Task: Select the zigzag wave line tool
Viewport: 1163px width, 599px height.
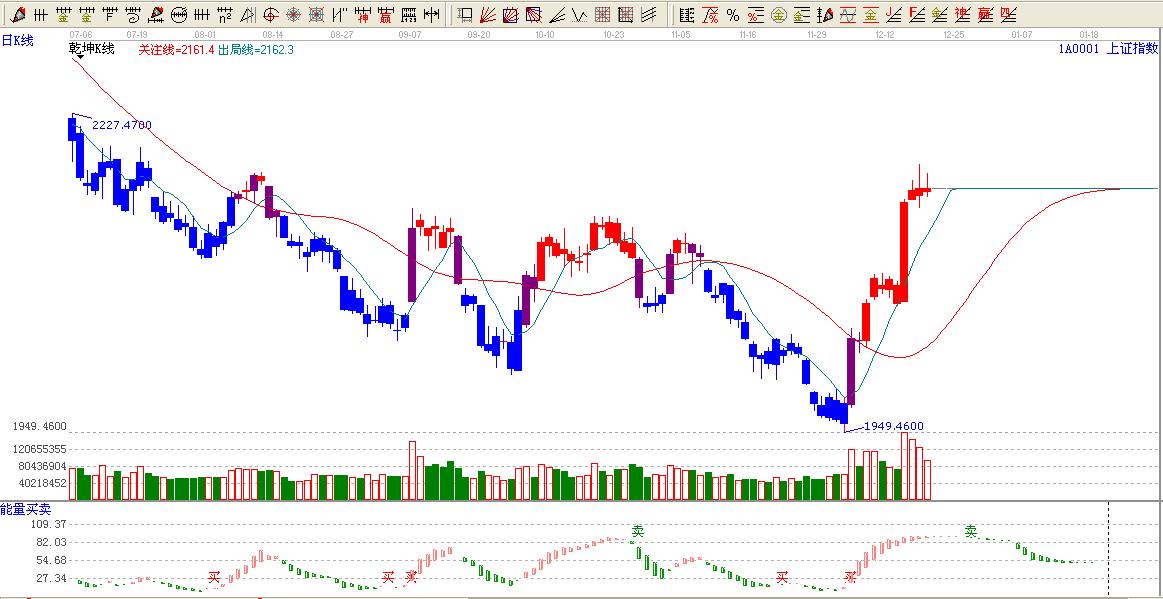Action: tap(579, 15)
